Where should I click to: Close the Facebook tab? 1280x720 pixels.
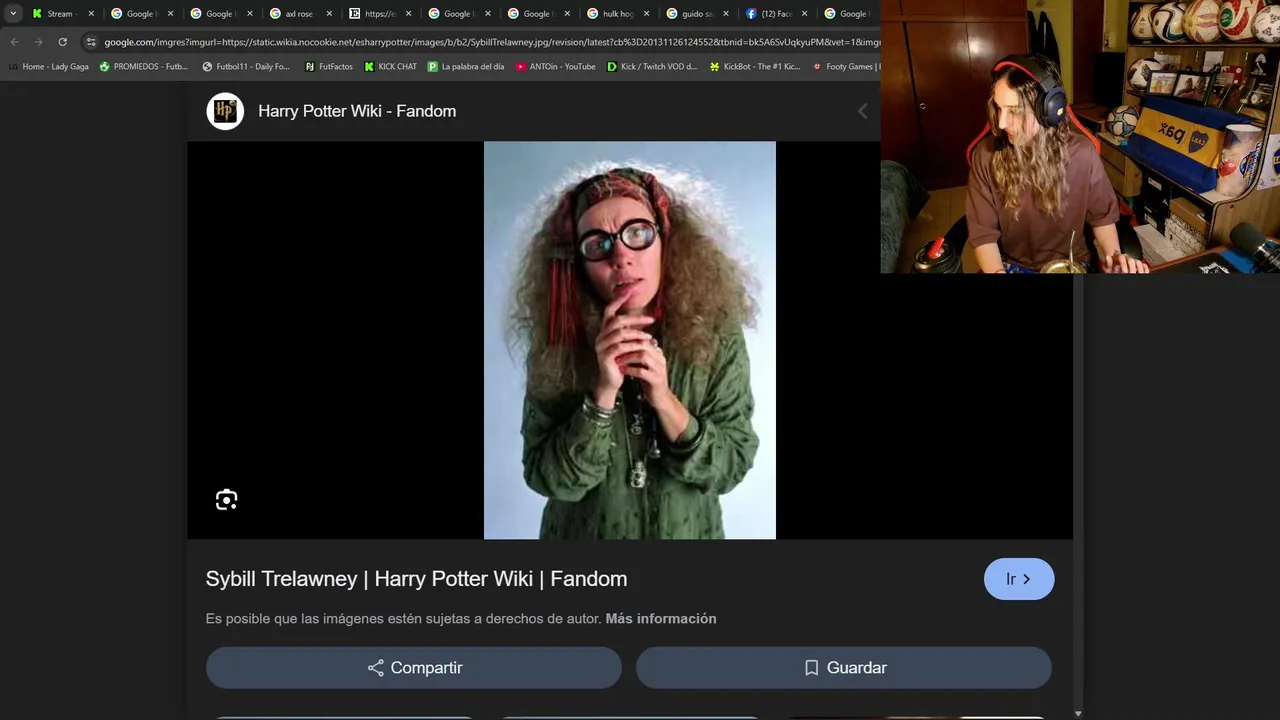804,14
